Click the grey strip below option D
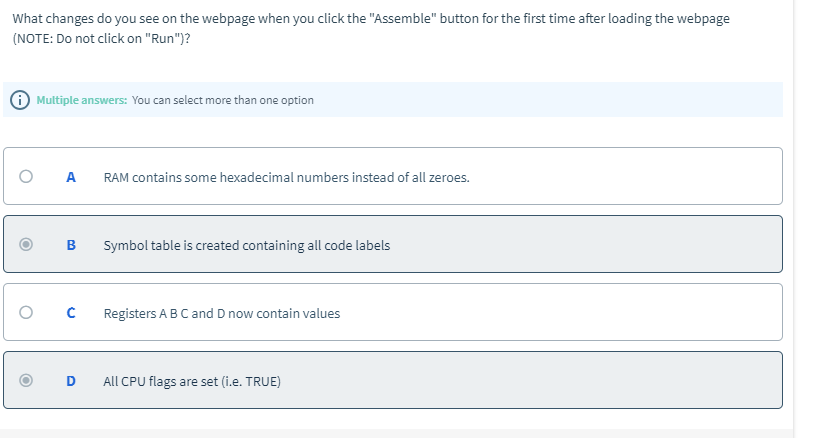This screenshot has width=813, height=438. click(397, 433)
